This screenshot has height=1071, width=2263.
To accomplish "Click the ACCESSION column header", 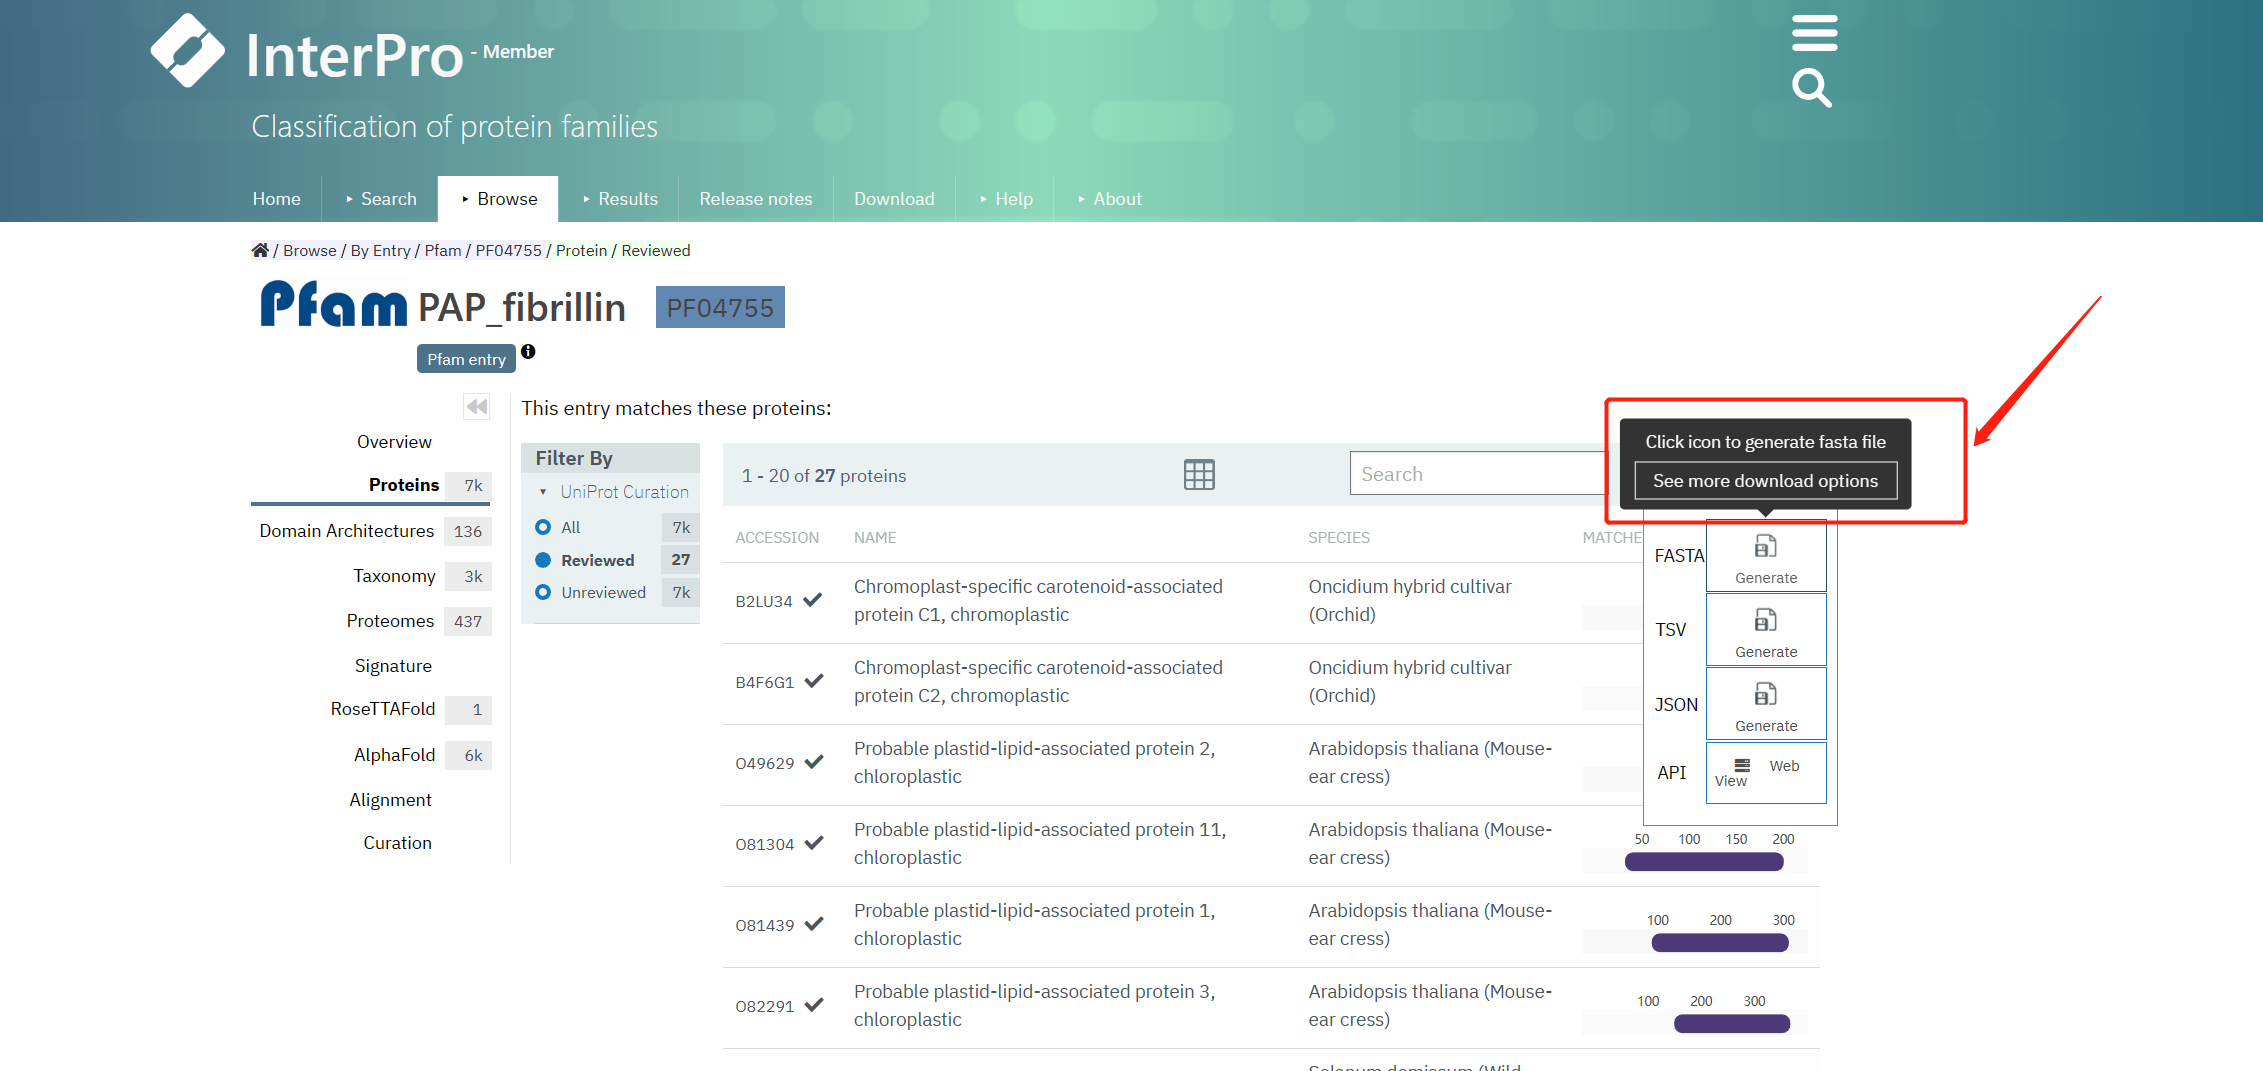I will [777, 538].
